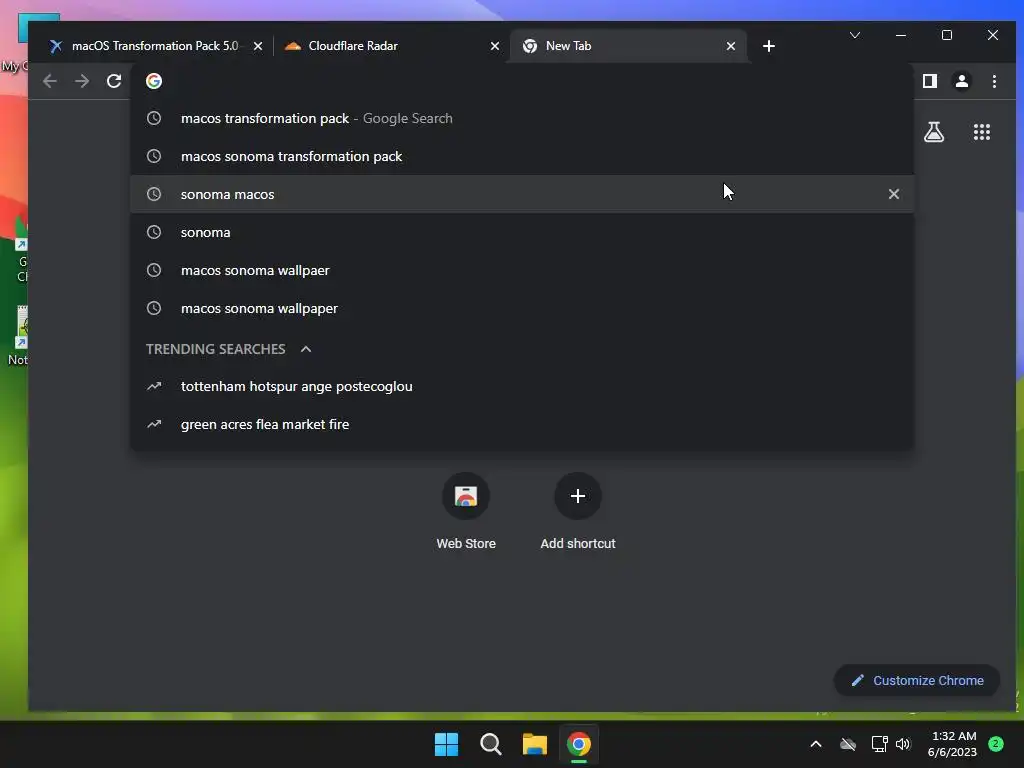Image resolution: width=1024 pixels, height=768 pixels.
Task: Open trending 'tottenham hotspur ange postecoglou'
Action: 522,386
